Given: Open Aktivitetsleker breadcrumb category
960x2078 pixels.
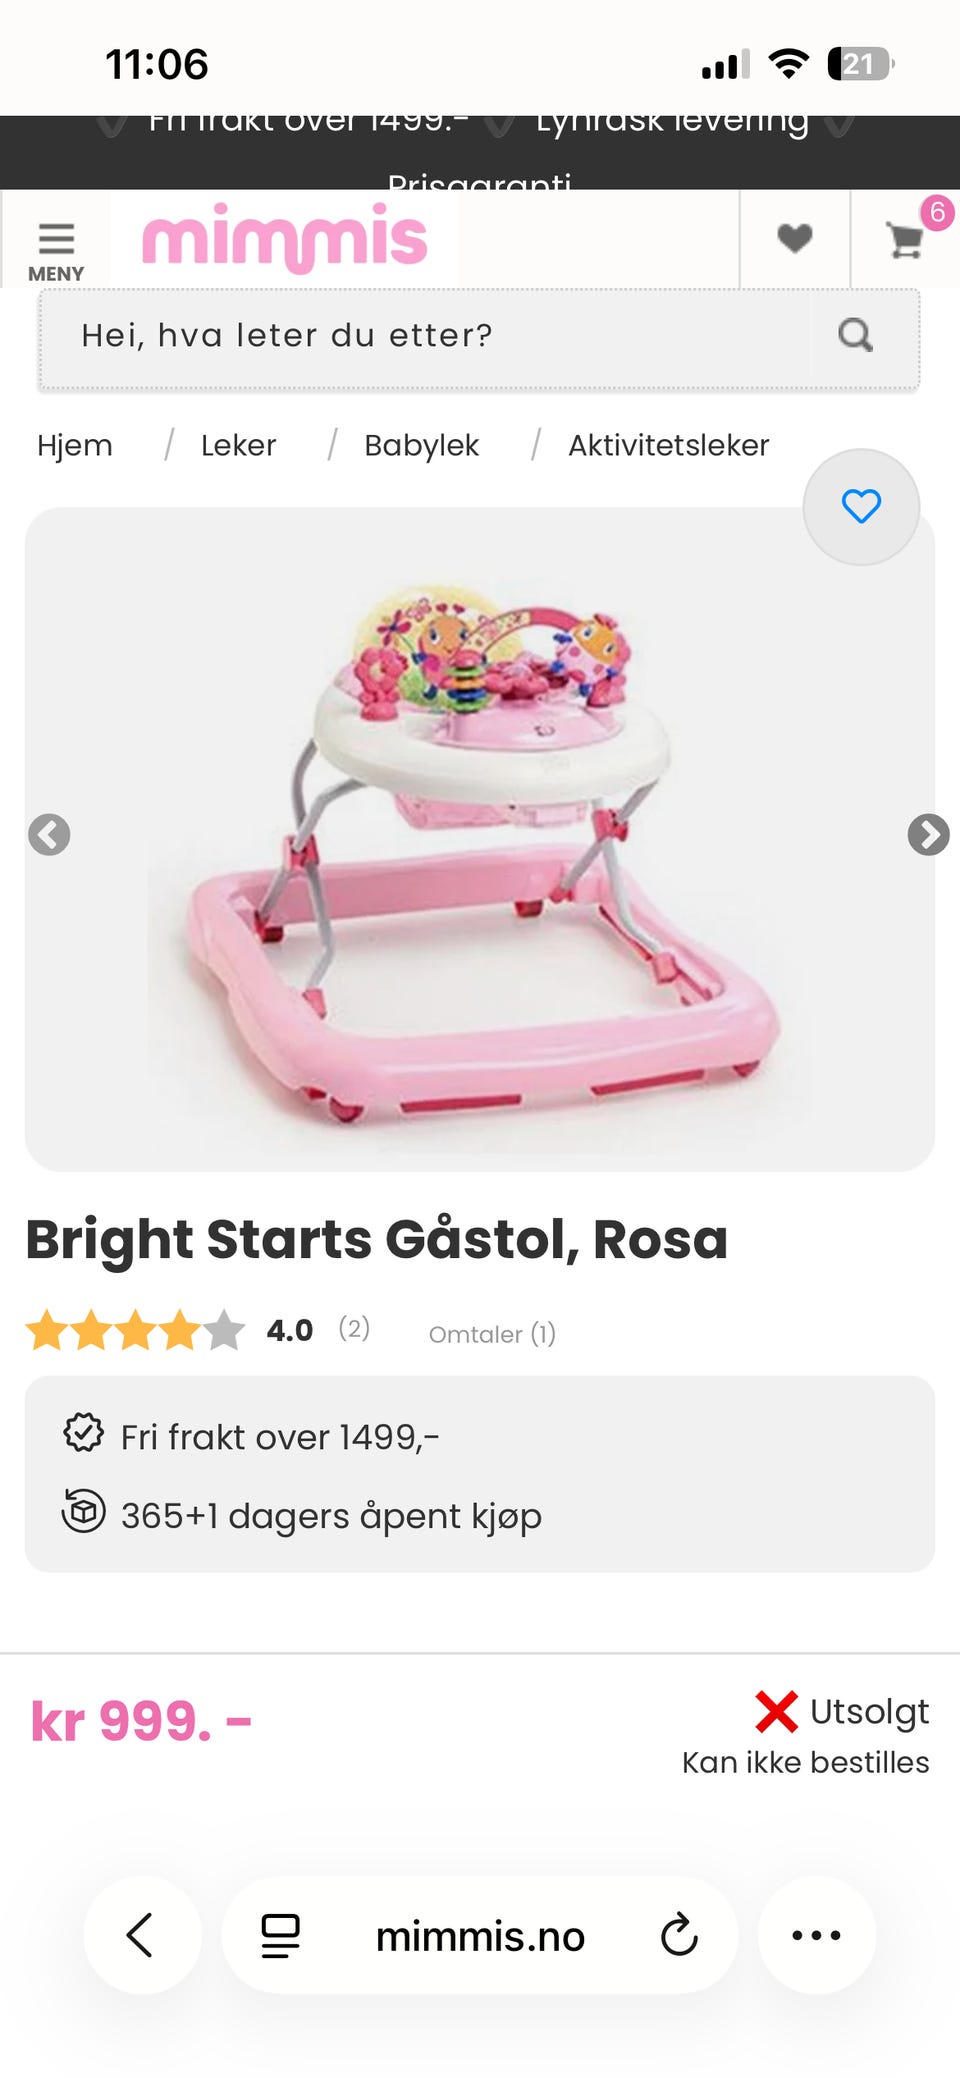Looking at the screenshot, I should point(668,446).
